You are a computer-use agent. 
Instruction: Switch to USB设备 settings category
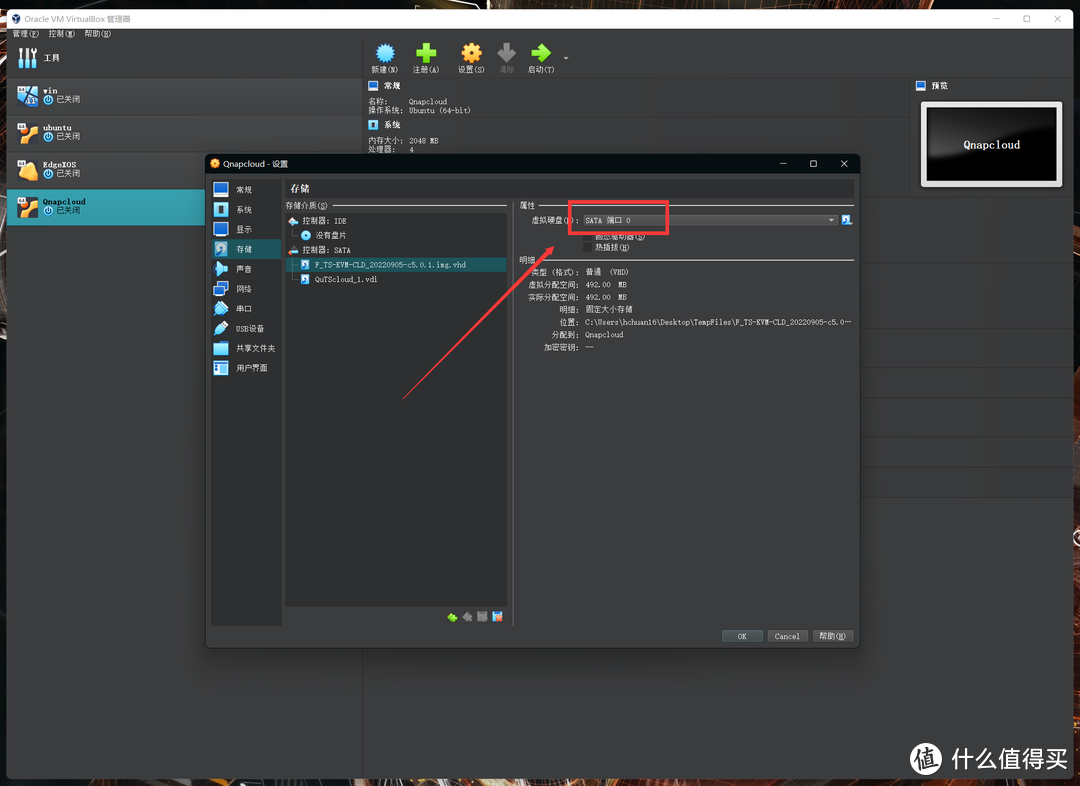[246, 329]
